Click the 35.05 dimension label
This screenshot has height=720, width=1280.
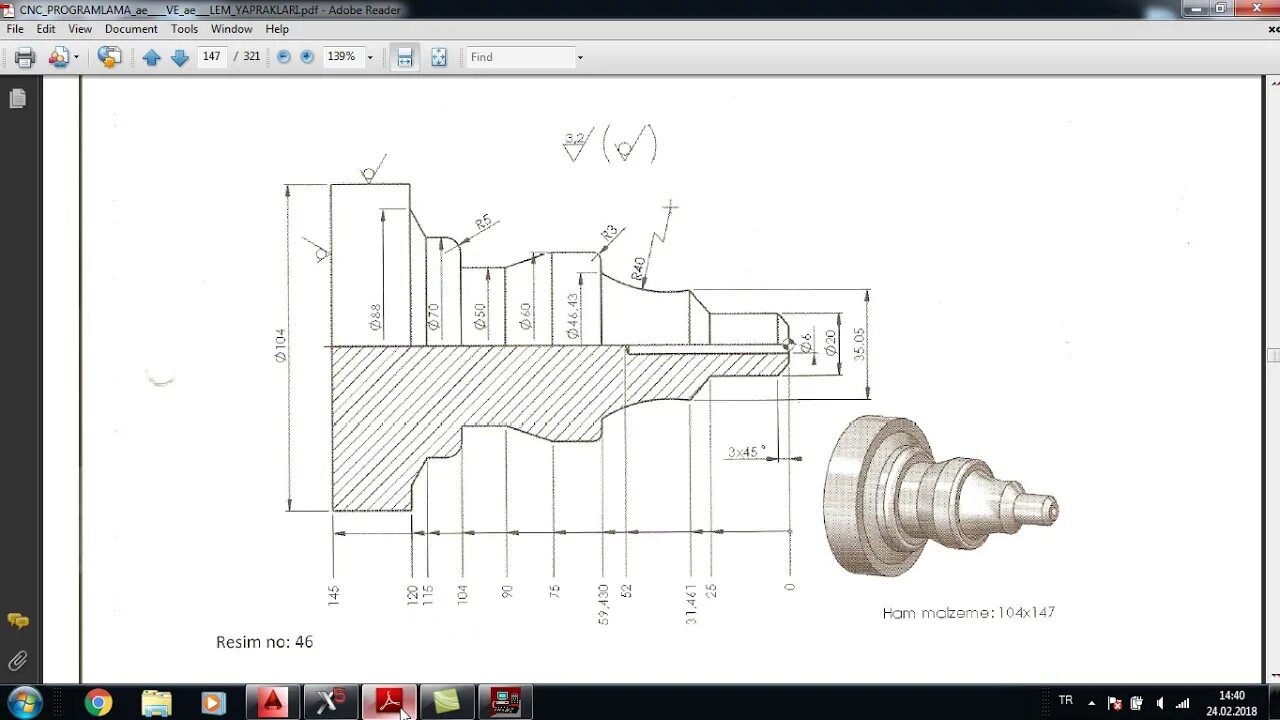pyautogui.click(x=861, y=344)
